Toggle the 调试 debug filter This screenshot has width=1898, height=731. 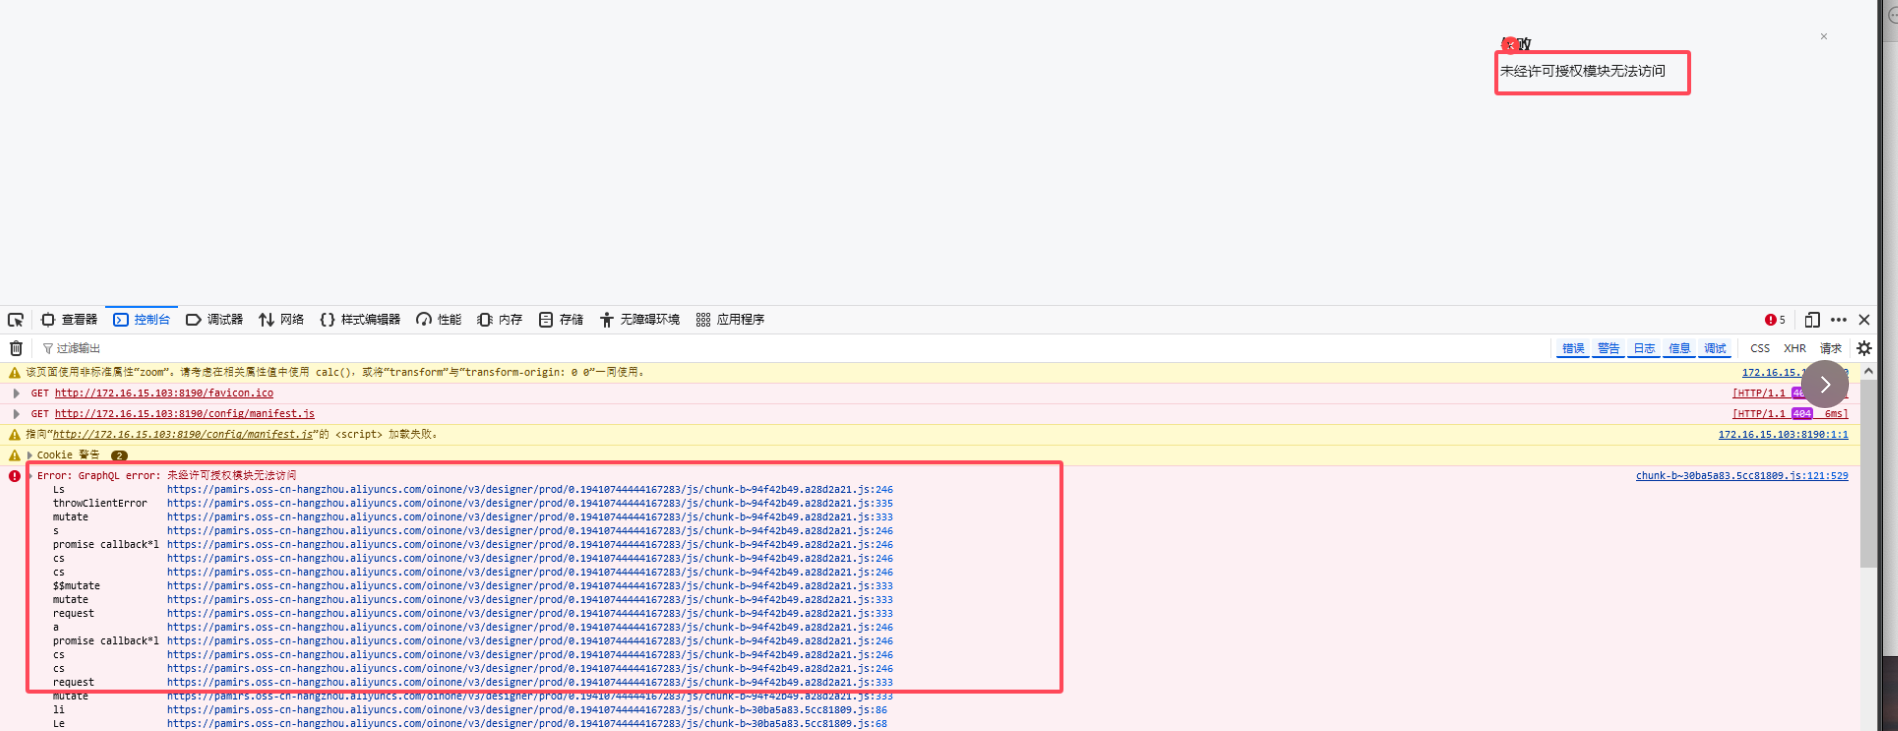point(1715,348)
